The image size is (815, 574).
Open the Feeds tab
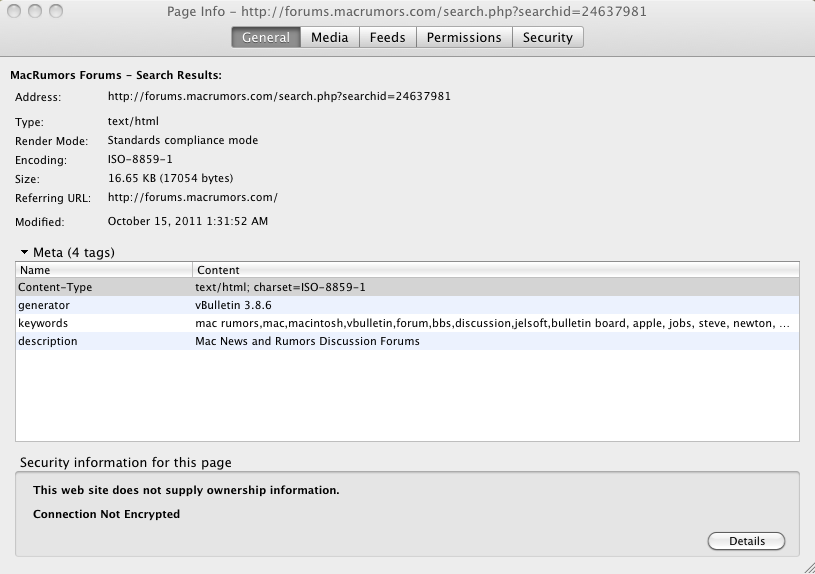(x=388, y=37)
